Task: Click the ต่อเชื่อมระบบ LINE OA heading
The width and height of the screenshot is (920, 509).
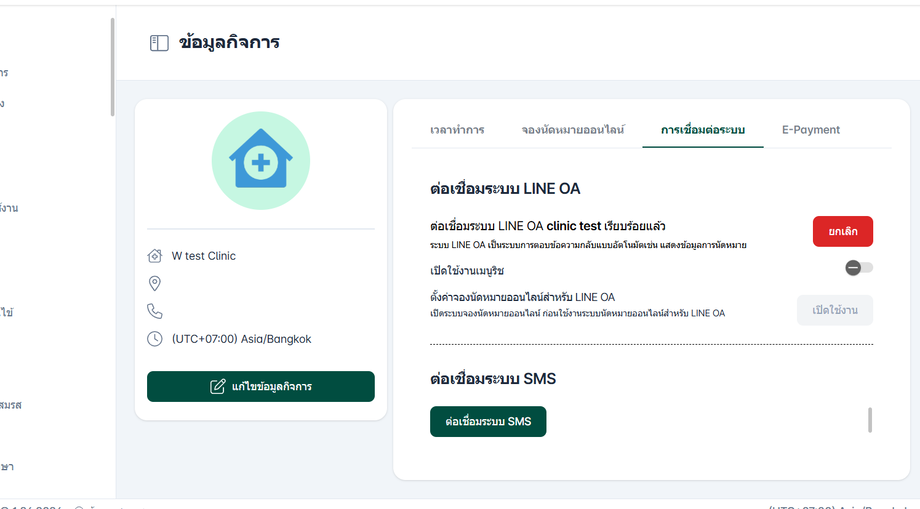Action: coord(505,189)
